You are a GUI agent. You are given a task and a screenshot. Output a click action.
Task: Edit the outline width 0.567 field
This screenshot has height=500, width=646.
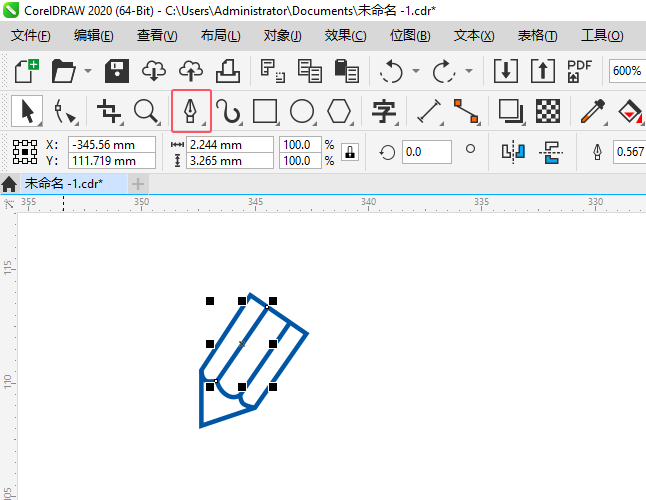630,152
